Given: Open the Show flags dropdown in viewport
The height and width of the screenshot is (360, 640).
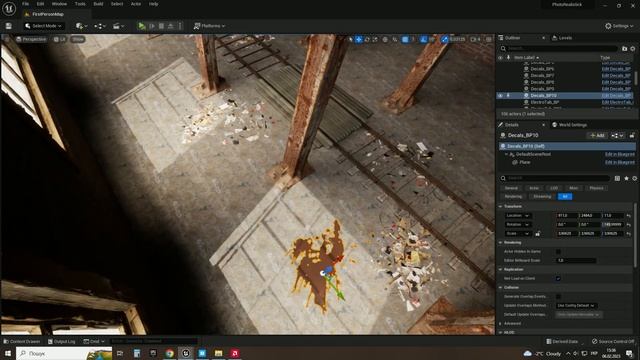Looking at the screenshot, I should coord(78,39).
